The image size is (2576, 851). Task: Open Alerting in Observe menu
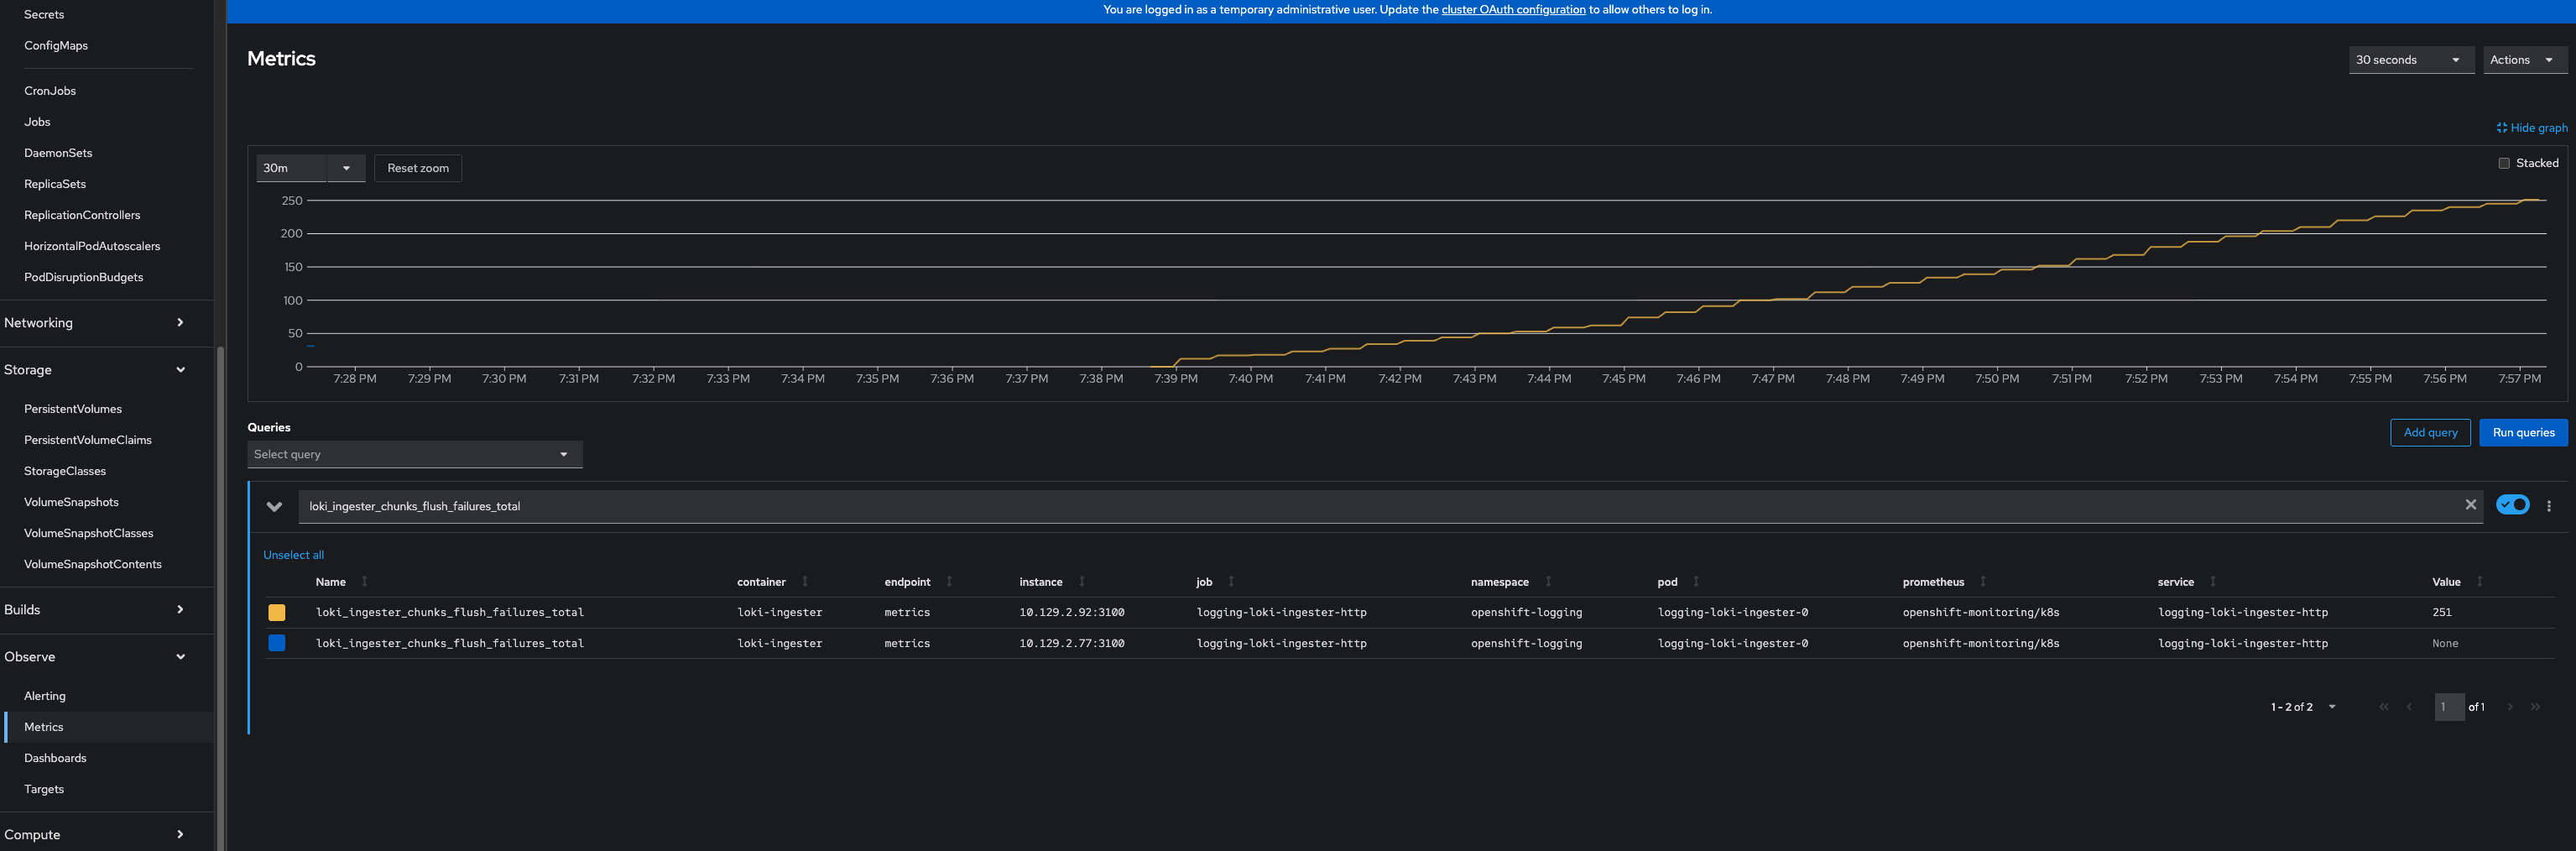(x=45, y=696)
